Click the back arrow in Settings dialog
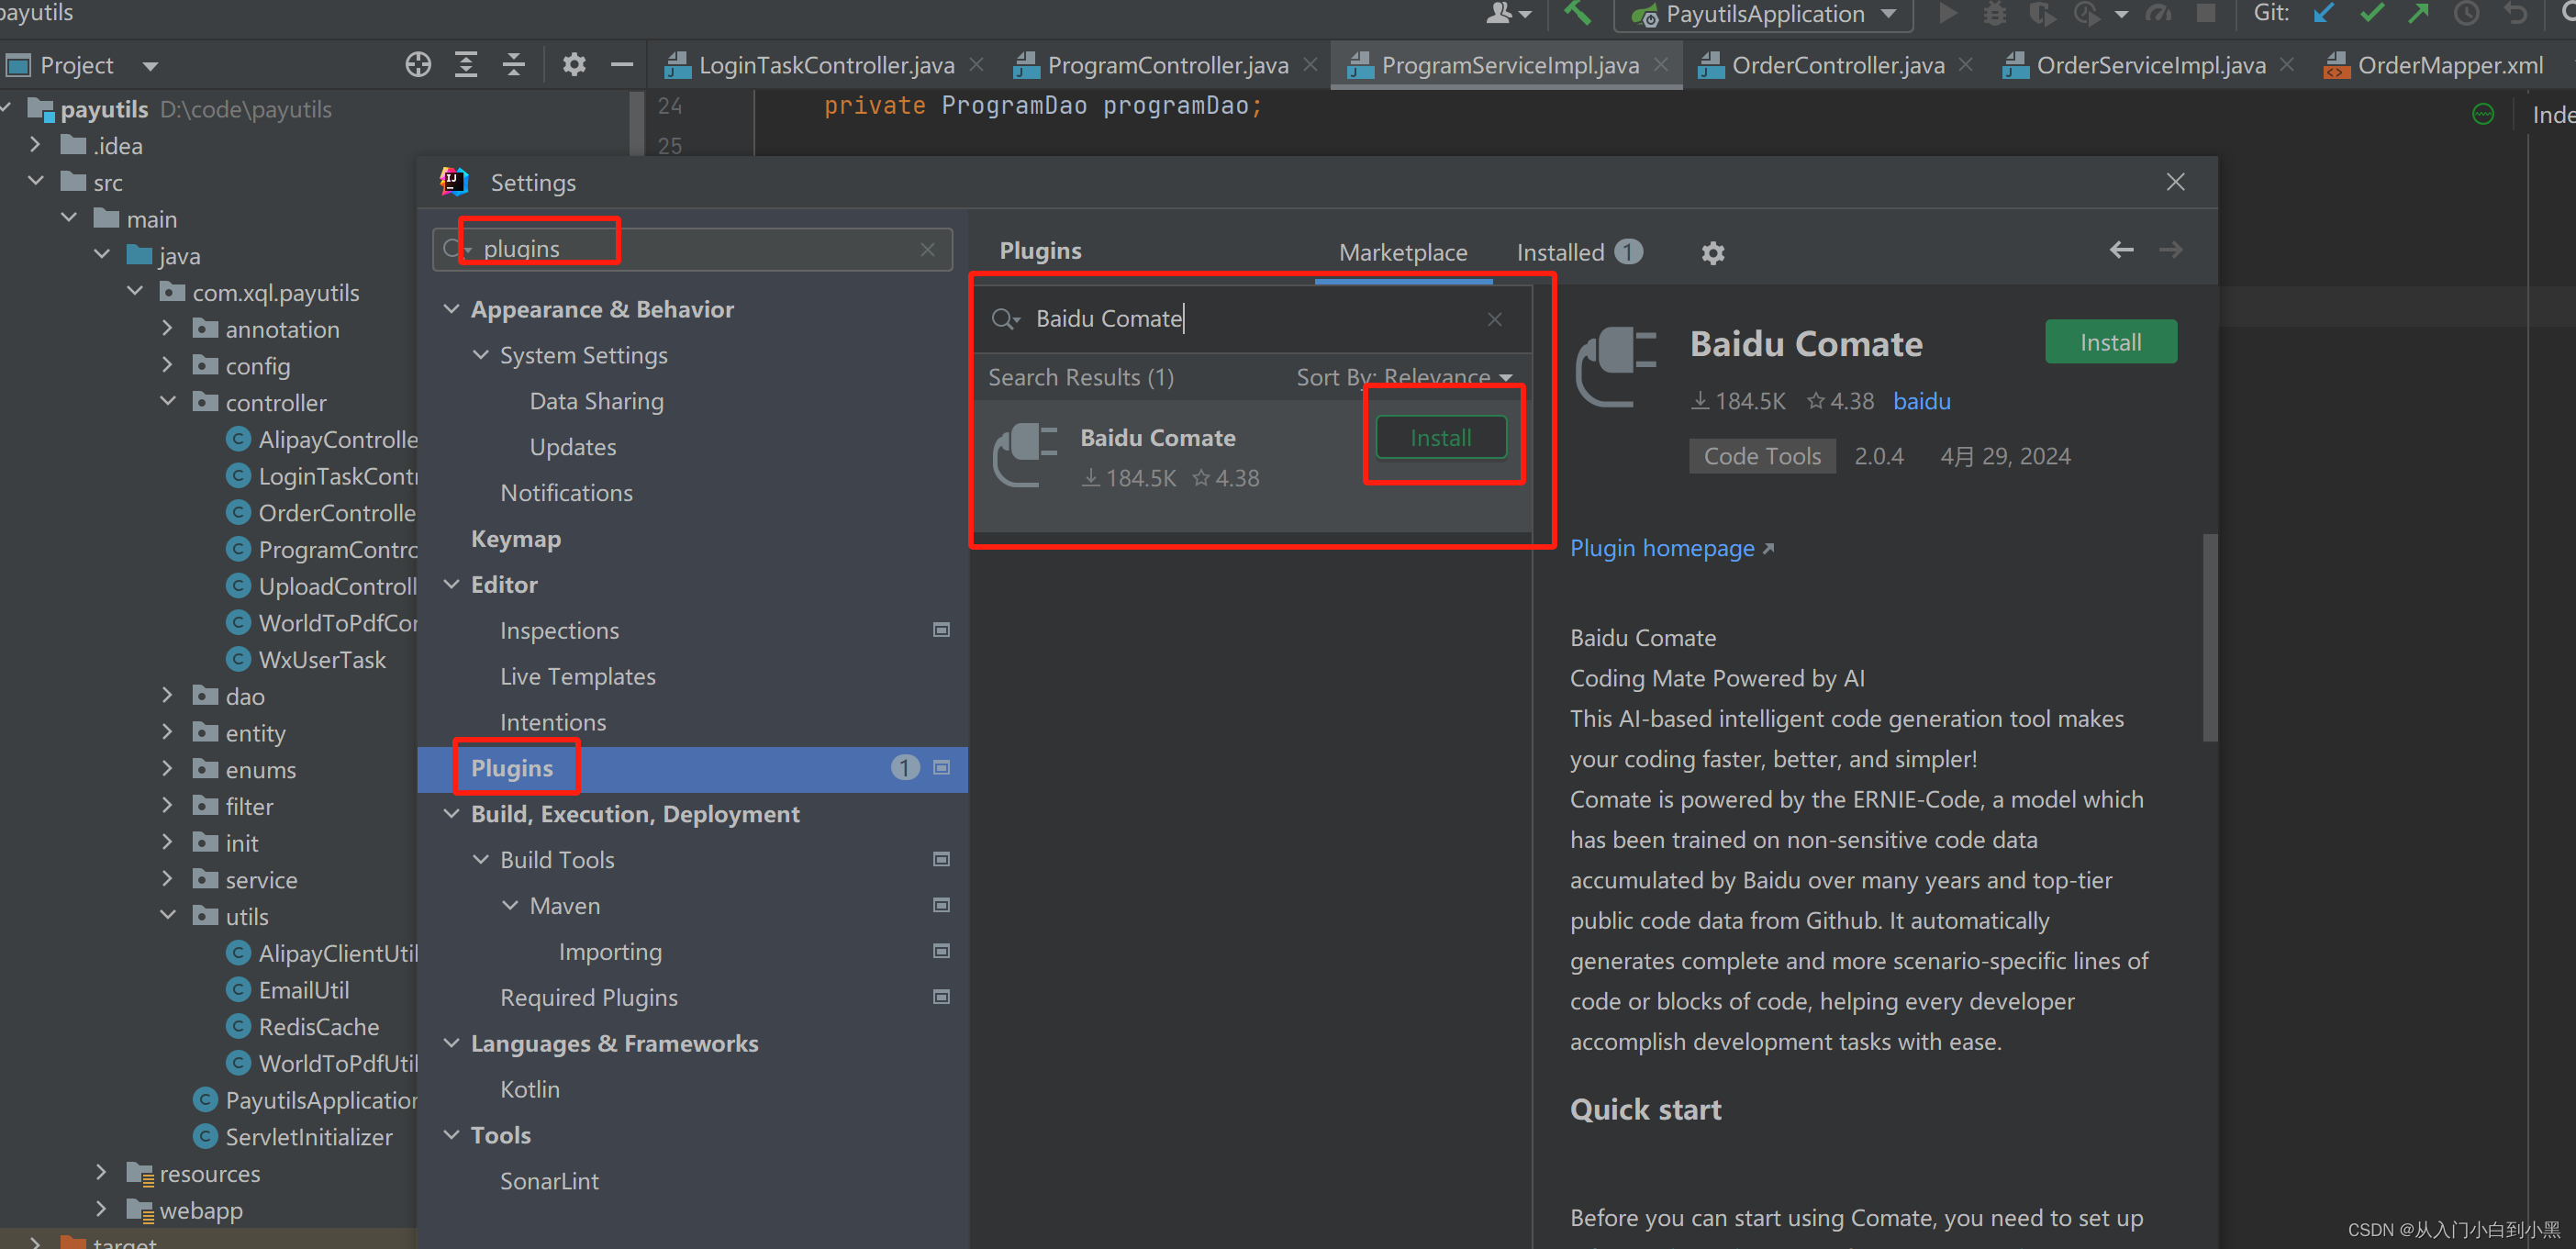Image resolution: width=2576 pixels, height=1249 pixels. (2122, 250)
